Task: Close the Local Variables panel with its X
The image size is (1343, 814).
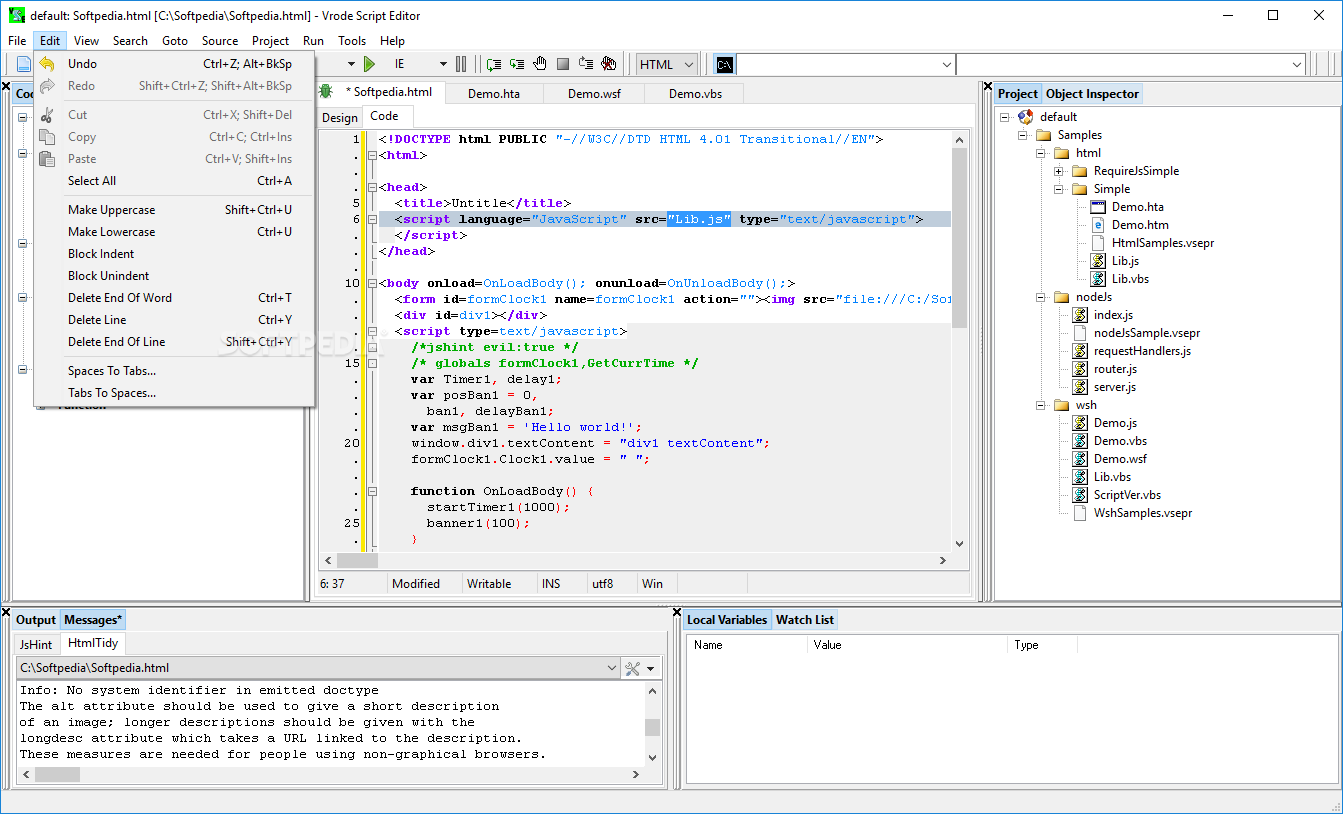Action: tap(676, 614)
